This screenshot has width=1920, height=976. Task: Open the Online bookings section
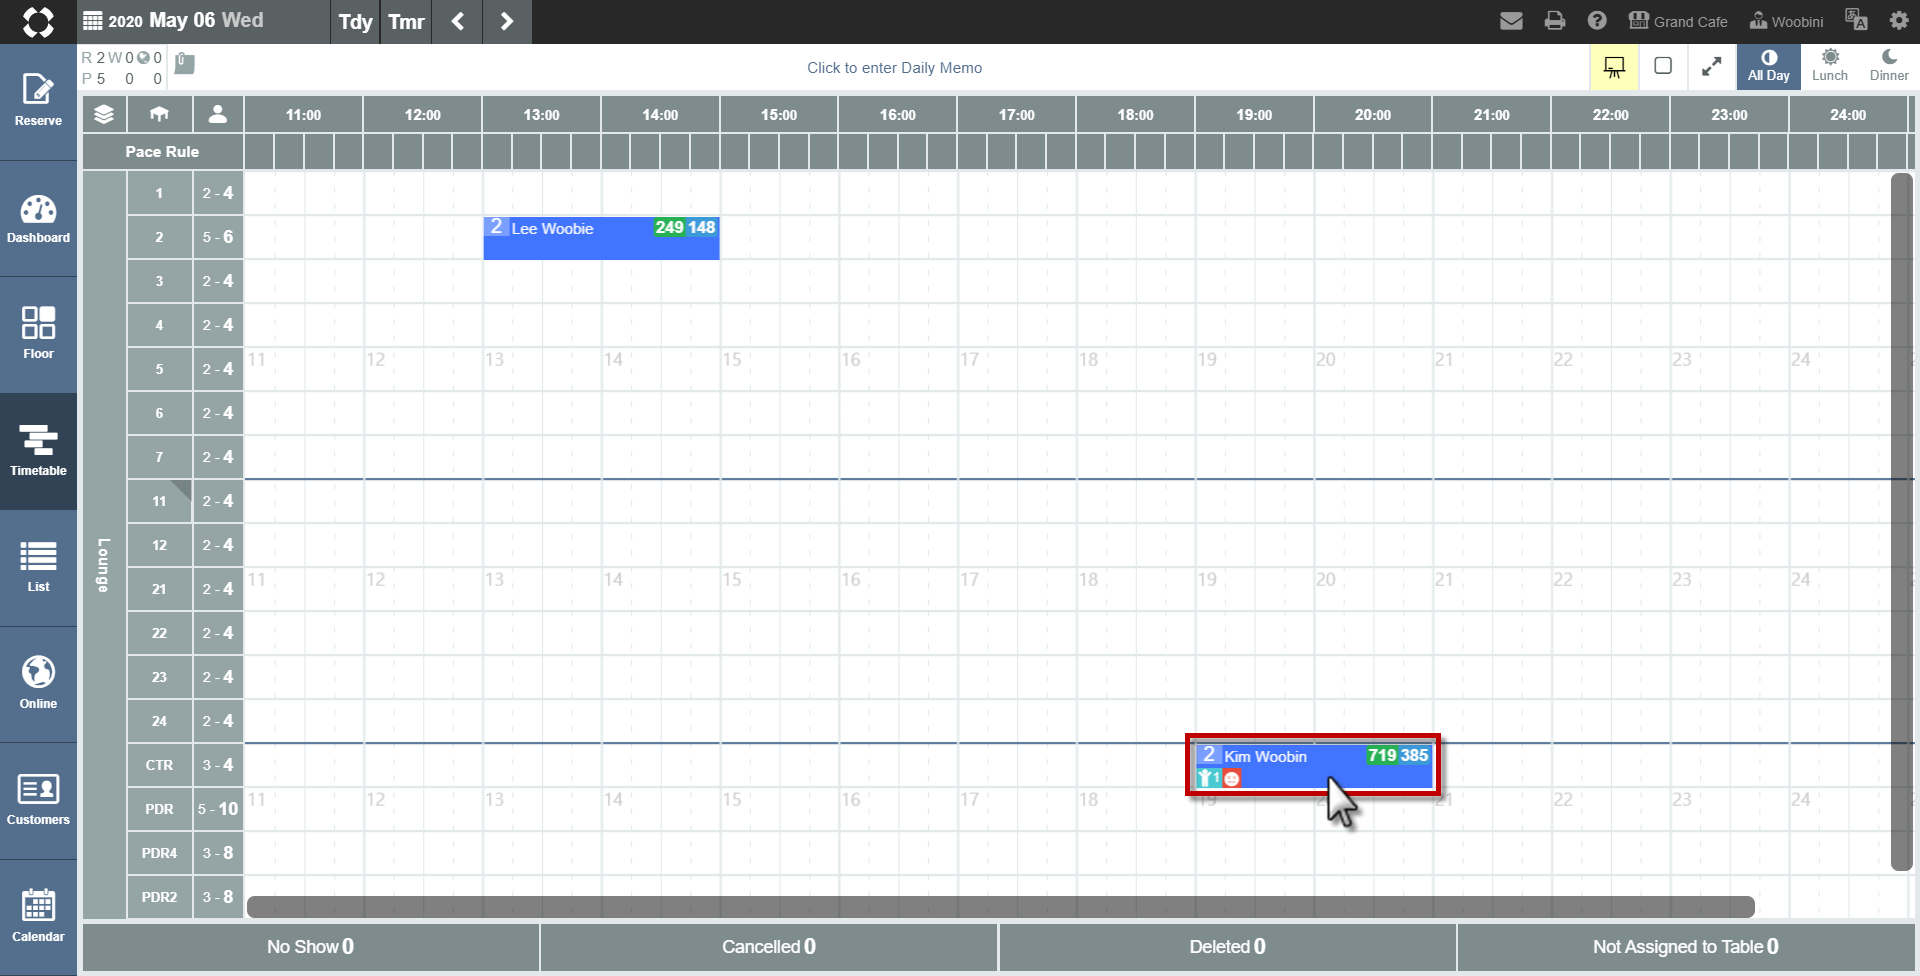(38, 685)
